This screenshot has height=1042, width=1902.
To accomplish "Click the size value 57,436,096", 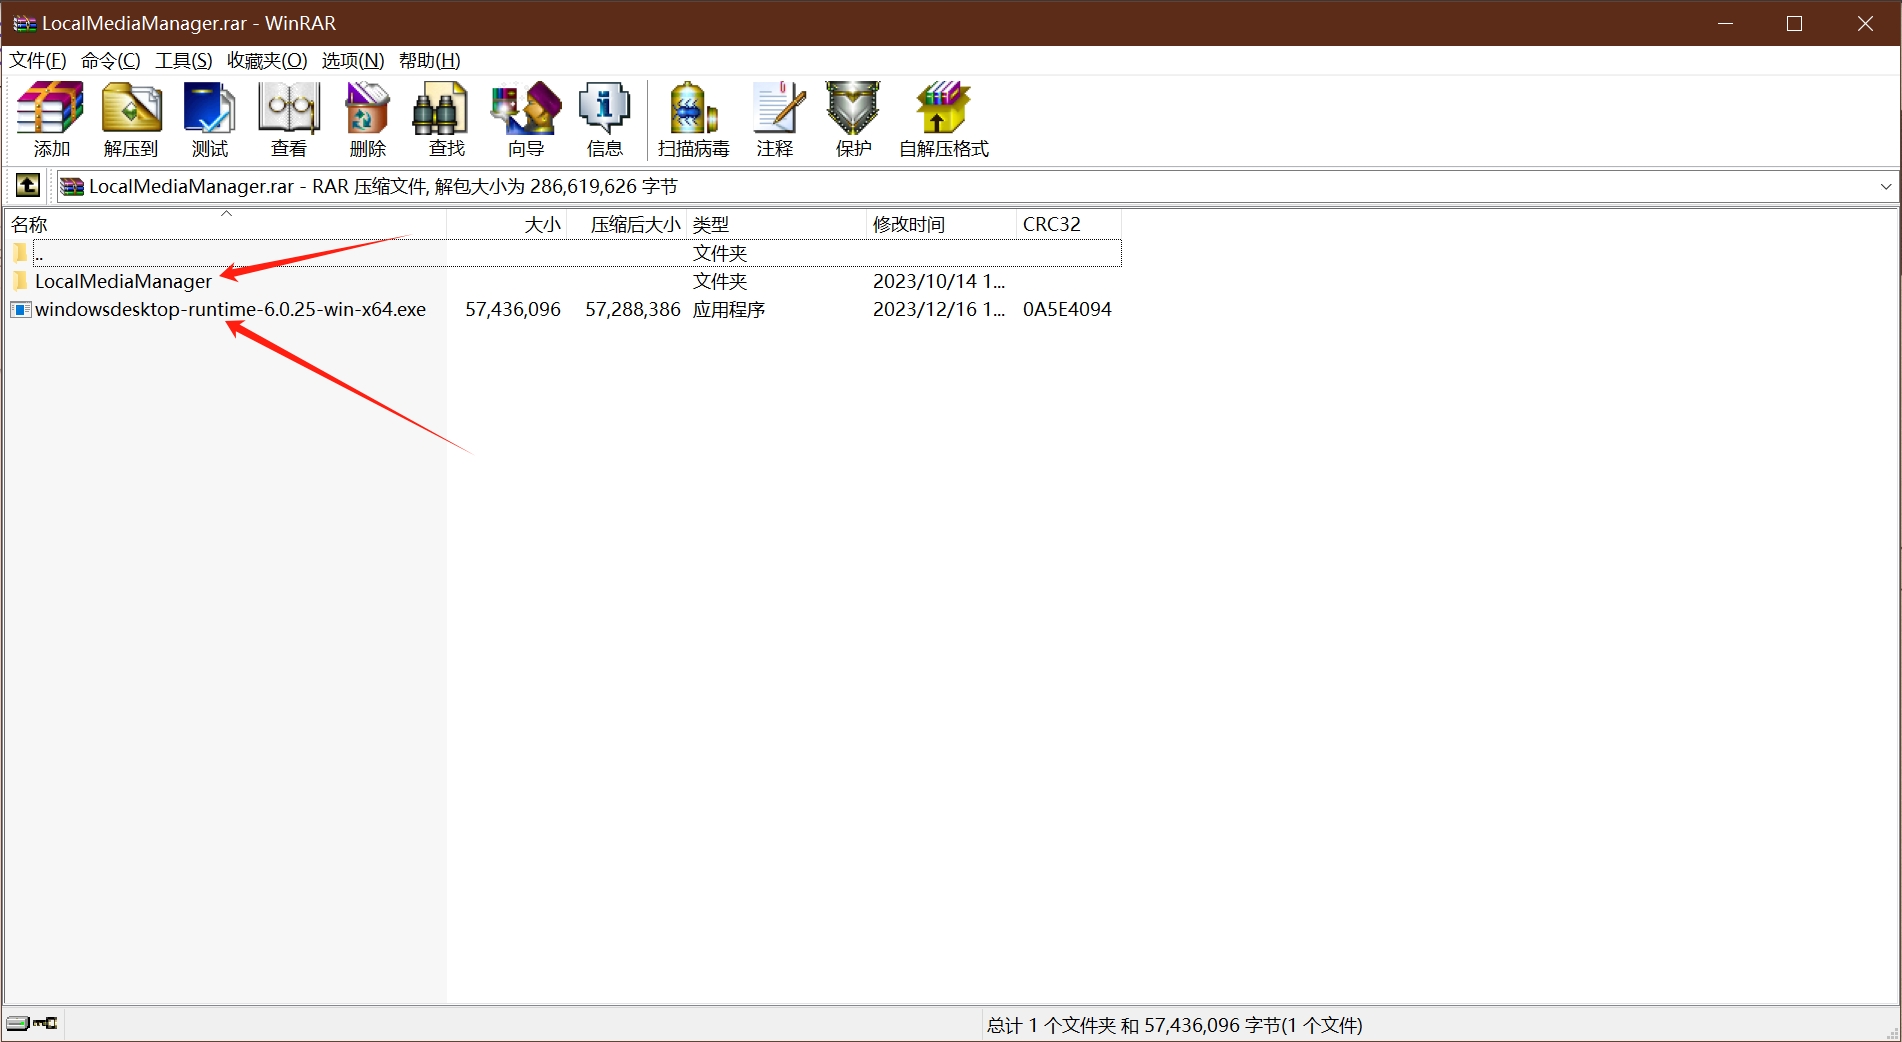I will click(513, 310).
